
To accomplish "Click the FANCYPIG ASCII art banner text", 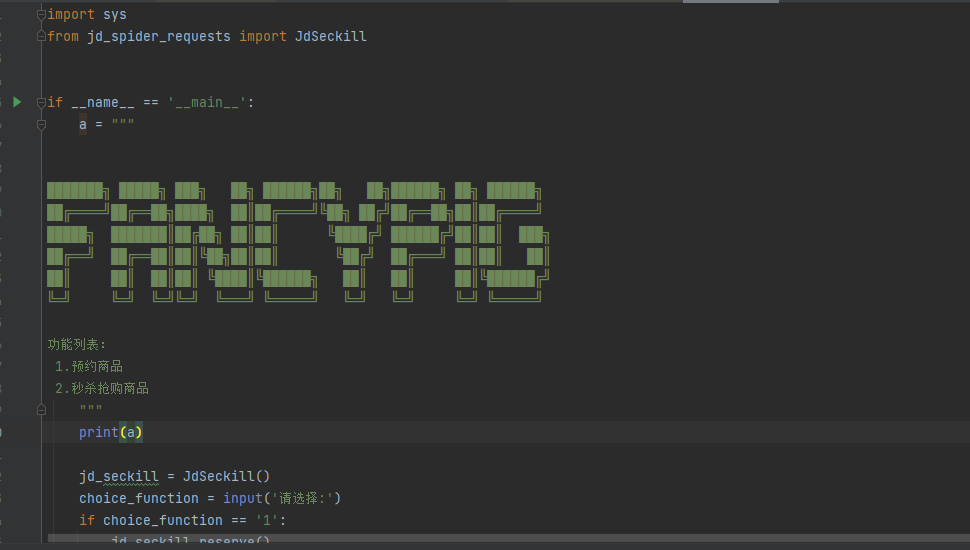I will click(x=298, y=242).
